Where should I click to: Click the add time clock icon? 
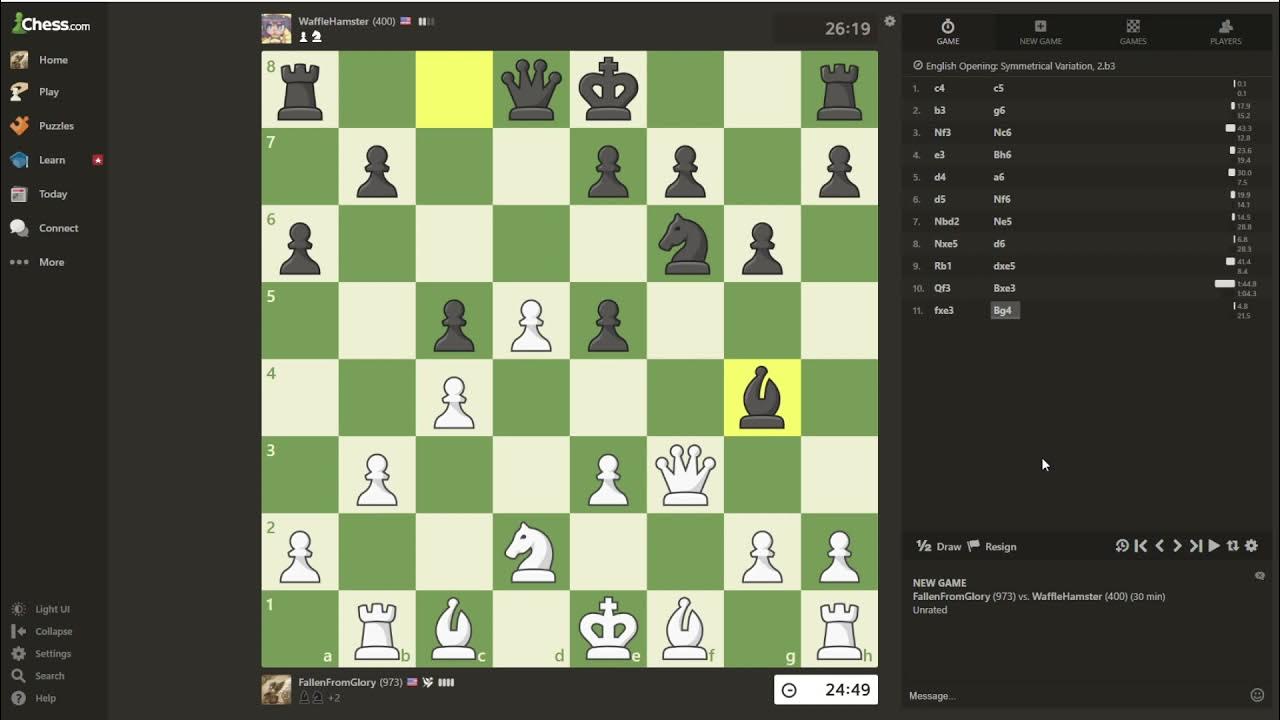click(1122, 546)
